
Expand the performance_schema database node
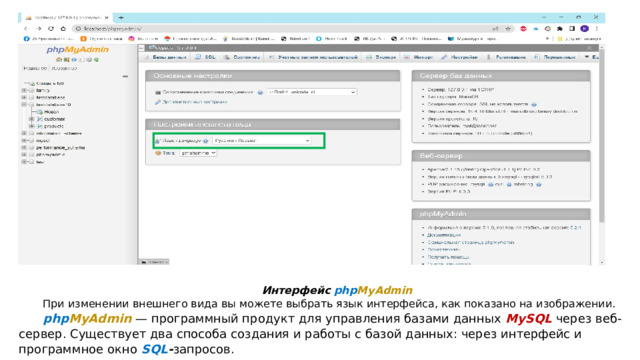[x=24, y=147]
